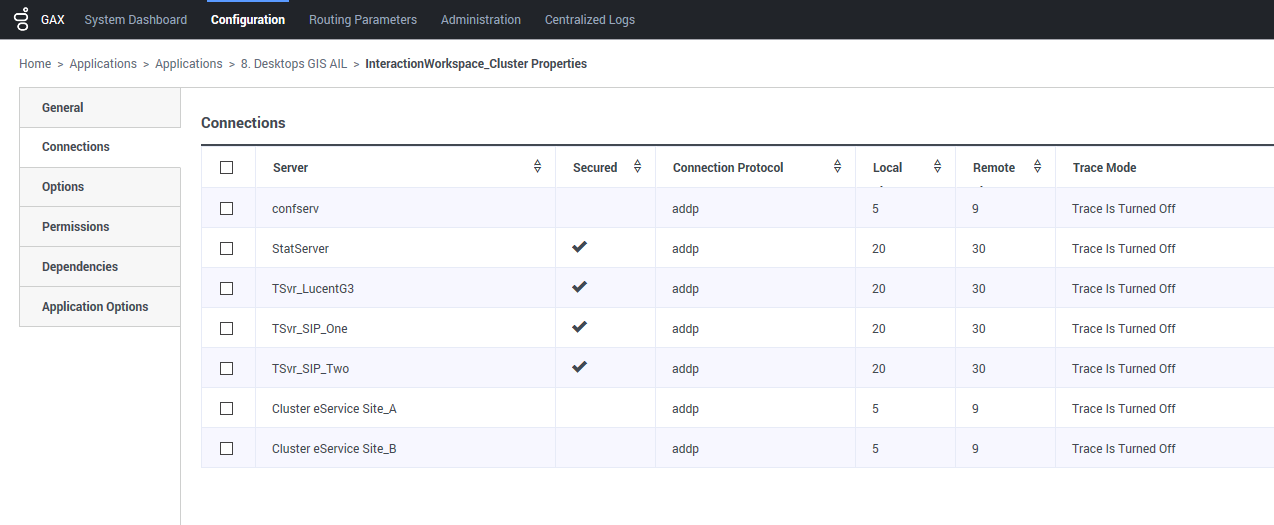The image size is (1274, 525).
Task: Click the Connection Protocol sort icon
Action: [837, 167]
